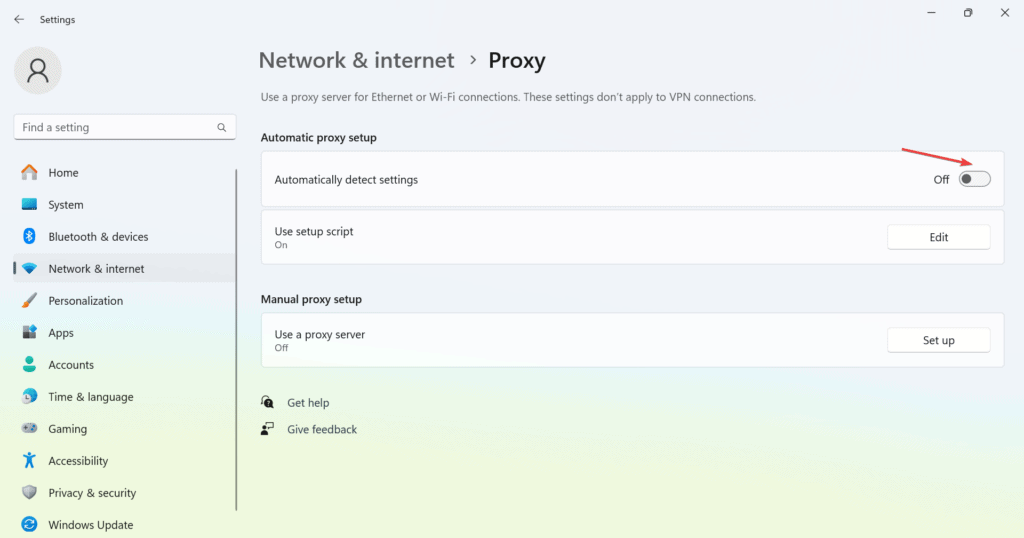
Task: Click the search magnifier icon
Action: (222, 128)
